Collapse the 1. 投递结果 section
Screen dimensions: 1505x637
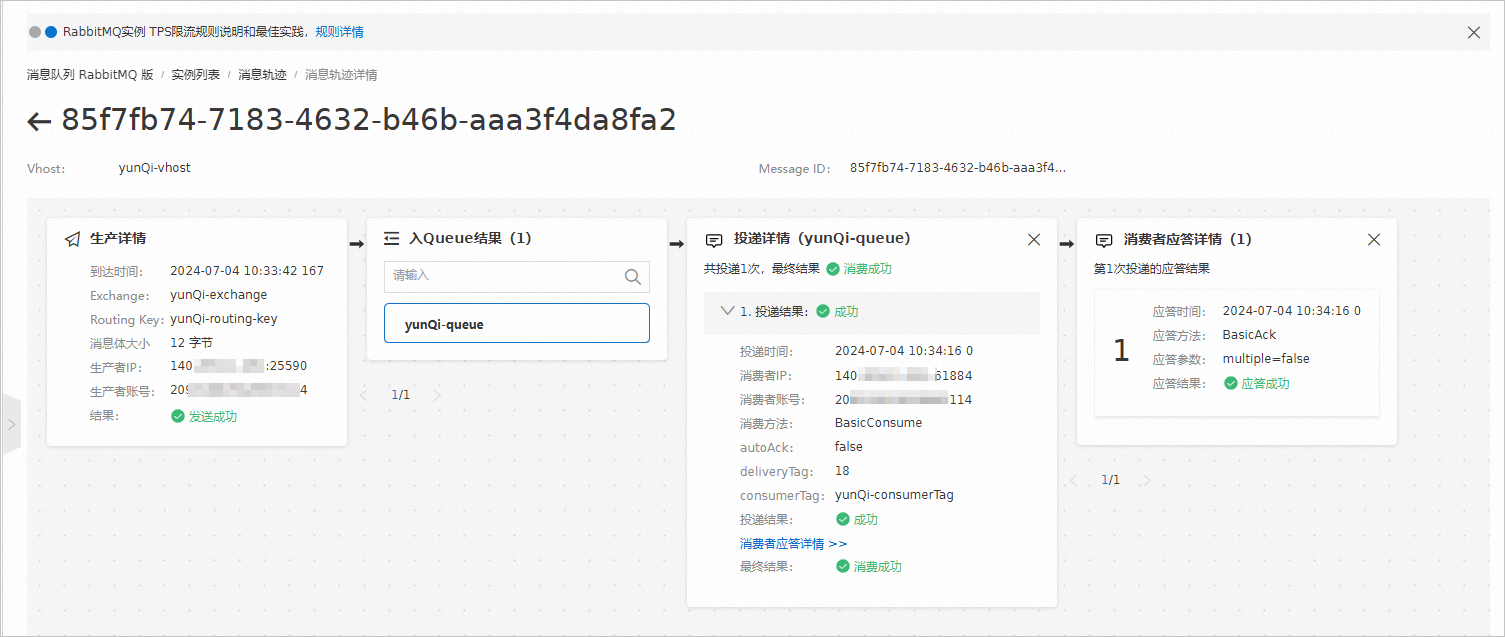(x=727, y=311)
